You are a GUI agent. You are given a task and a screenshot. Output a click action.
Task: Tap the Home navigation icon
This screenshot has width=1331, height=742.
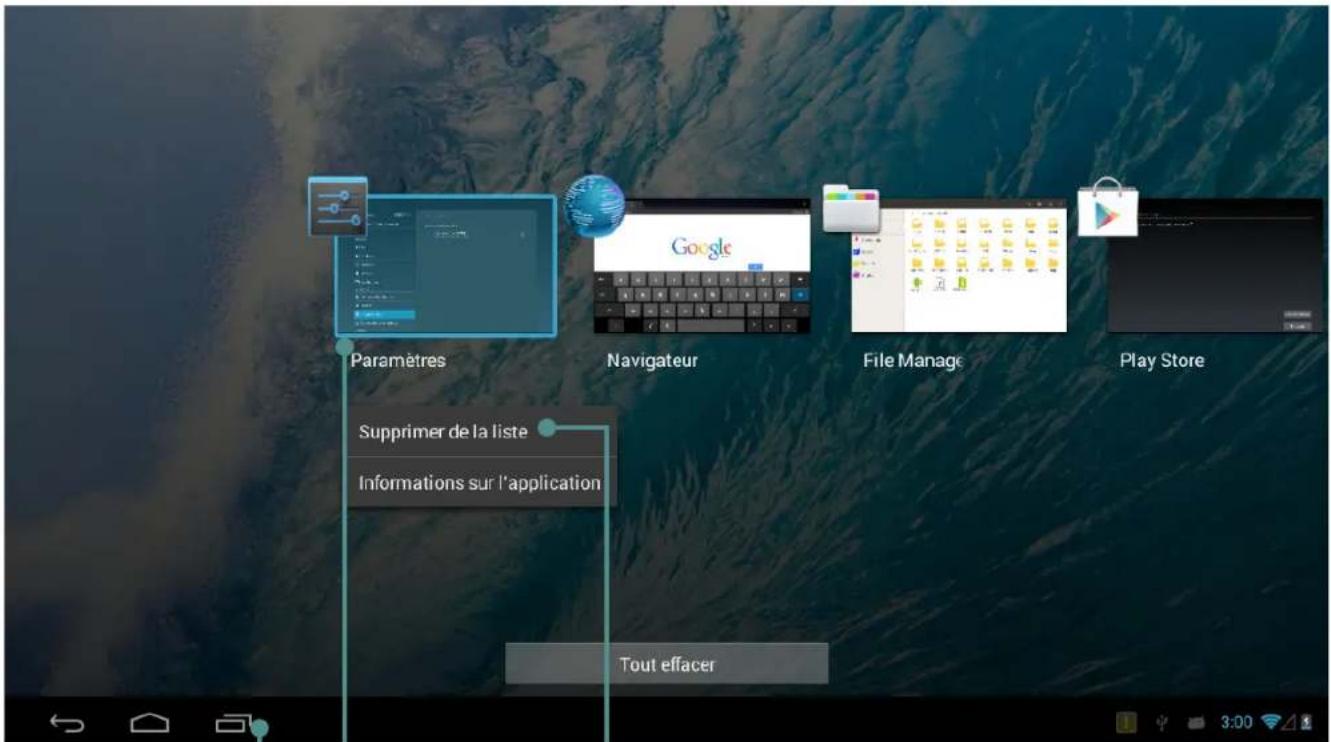[x=150, y=723]
